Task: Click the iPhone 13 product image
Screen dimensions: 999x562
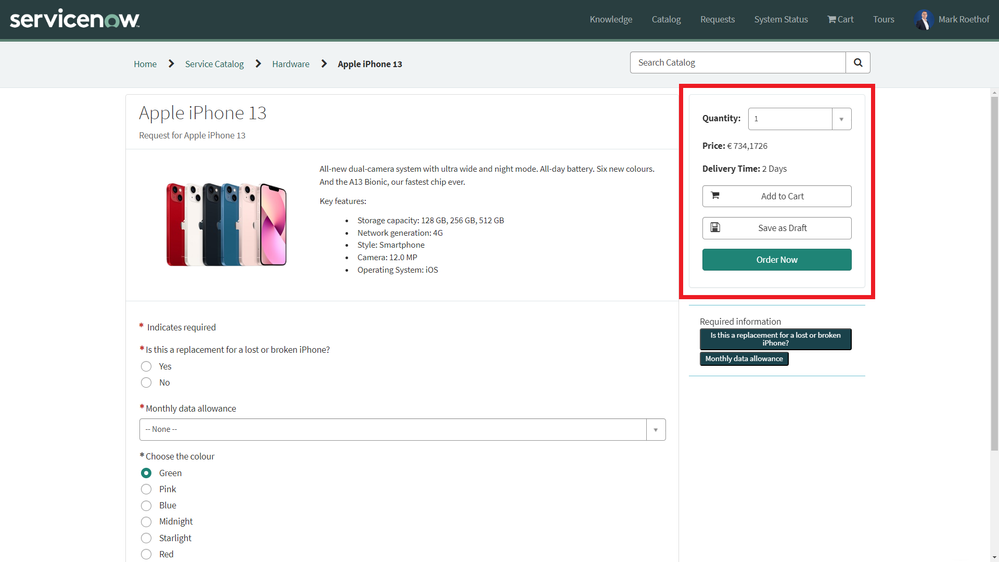Action: pos(226,224)
